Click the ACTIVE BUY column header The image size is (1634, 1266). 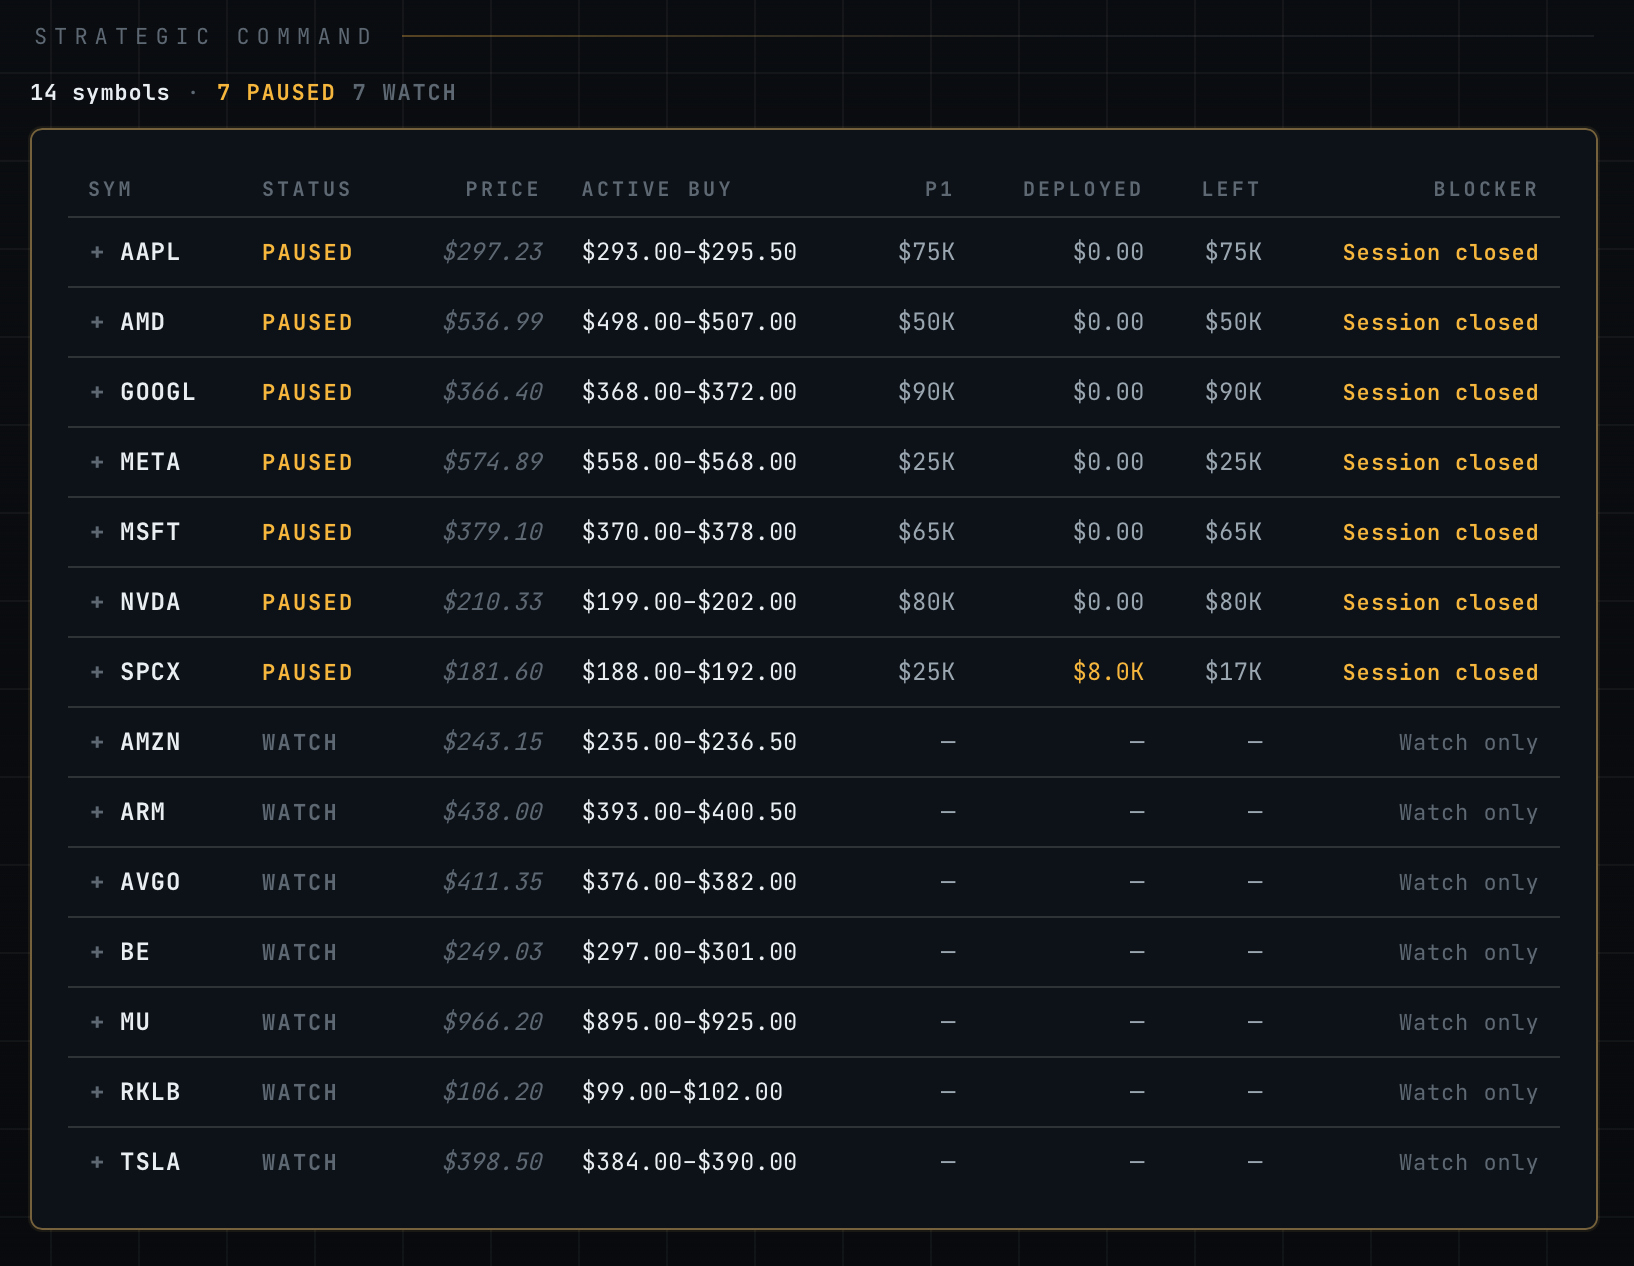[x=657, y=189]
